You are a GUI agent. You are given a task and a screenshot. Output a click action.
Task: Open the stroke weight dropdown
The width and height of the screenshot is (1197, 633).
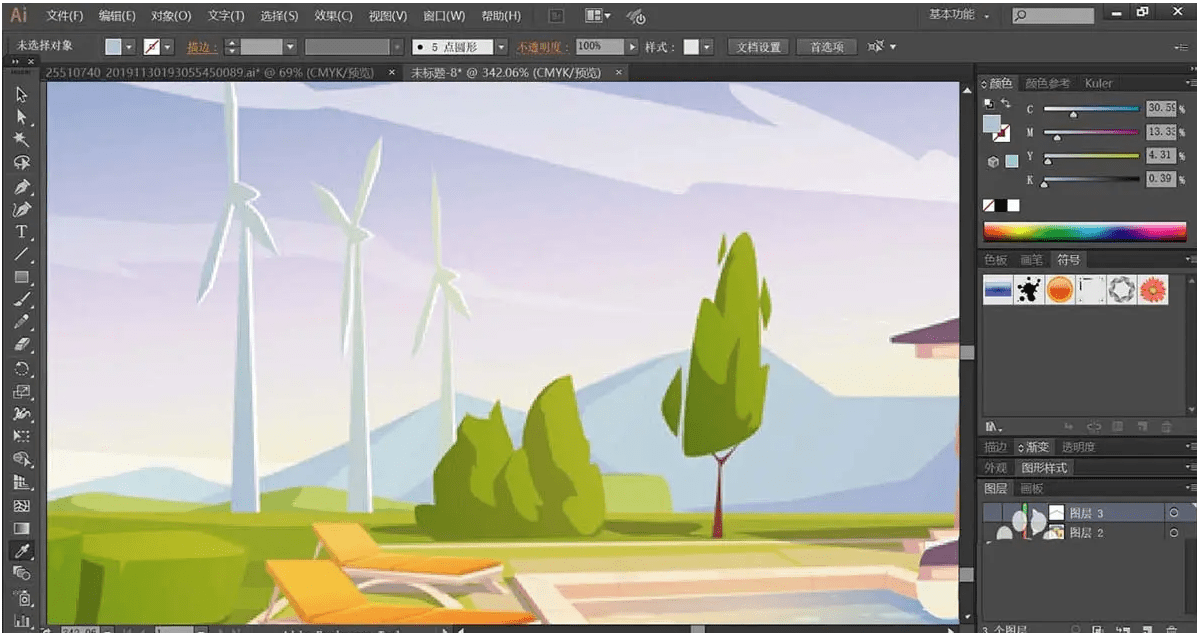point(290,47)
